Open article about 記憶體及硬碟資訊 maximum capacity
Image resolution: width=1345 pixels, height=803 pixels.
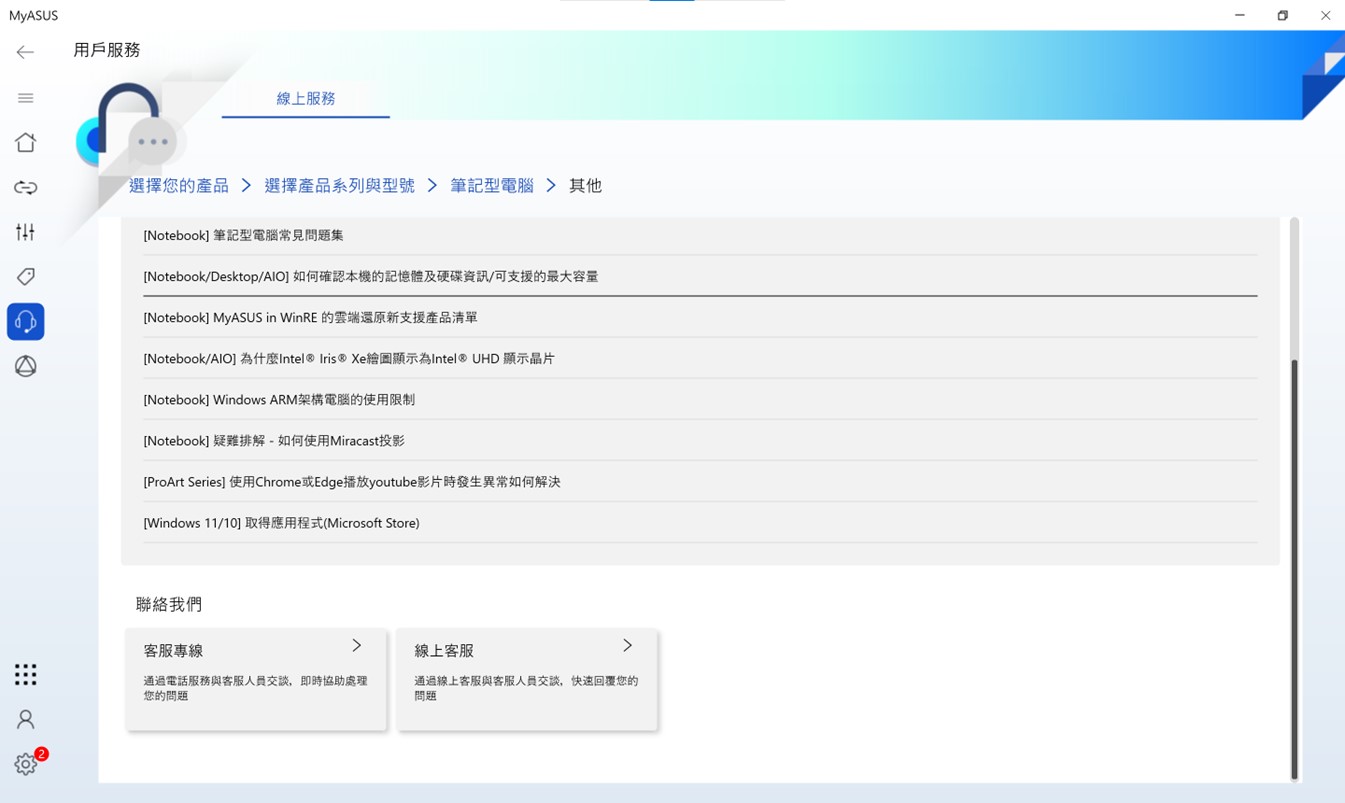pos(700,276)
